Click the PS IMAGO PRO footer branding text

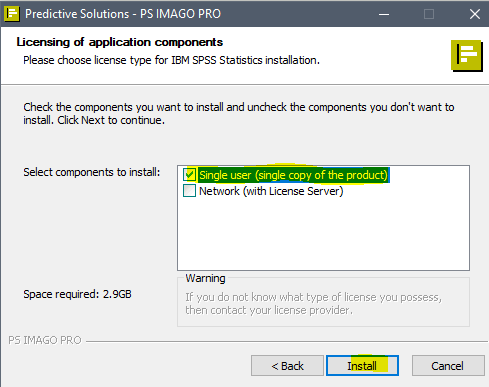click(45, 340)
